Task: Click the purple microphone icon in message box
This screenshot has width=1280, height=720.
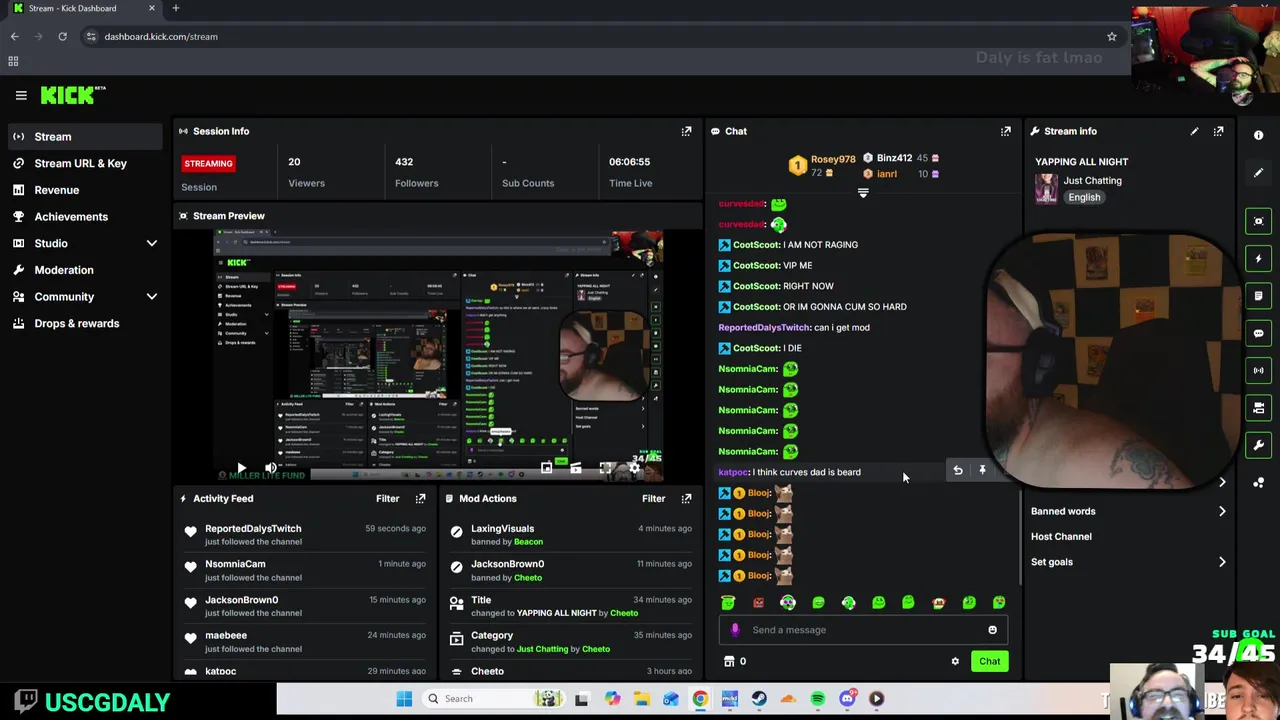Action: point(735,630)
